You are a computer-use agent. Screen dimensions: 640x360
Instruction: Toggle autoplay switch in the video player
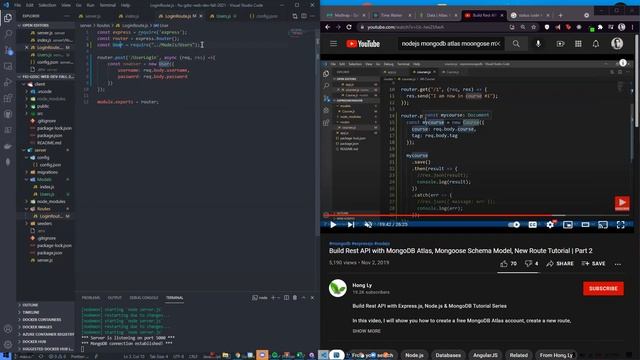click(514, 224)
